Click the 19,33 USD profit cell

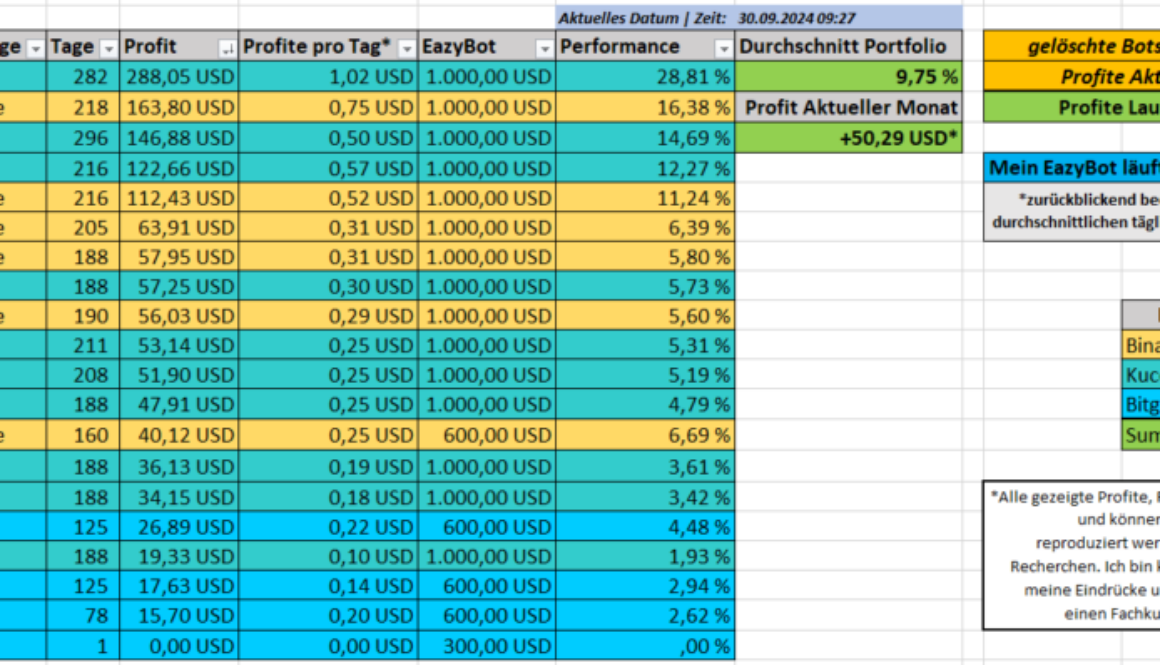[179, 557]
